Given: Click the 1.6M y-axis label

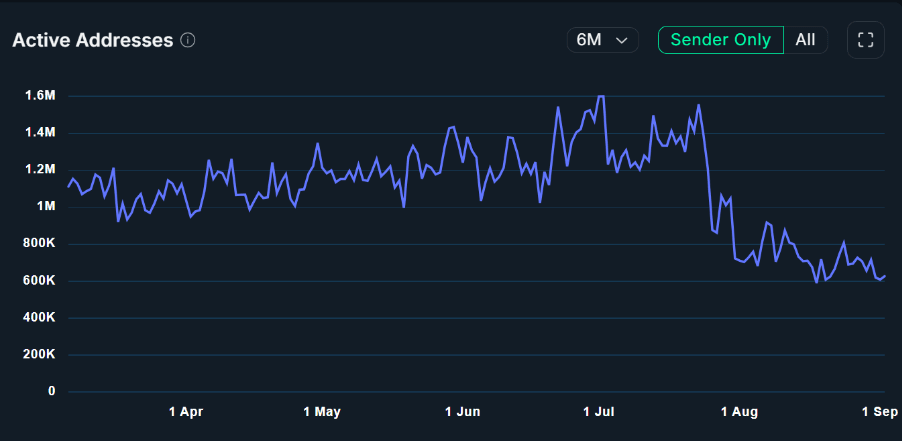Looking at the screenshot, I should 40,96.
